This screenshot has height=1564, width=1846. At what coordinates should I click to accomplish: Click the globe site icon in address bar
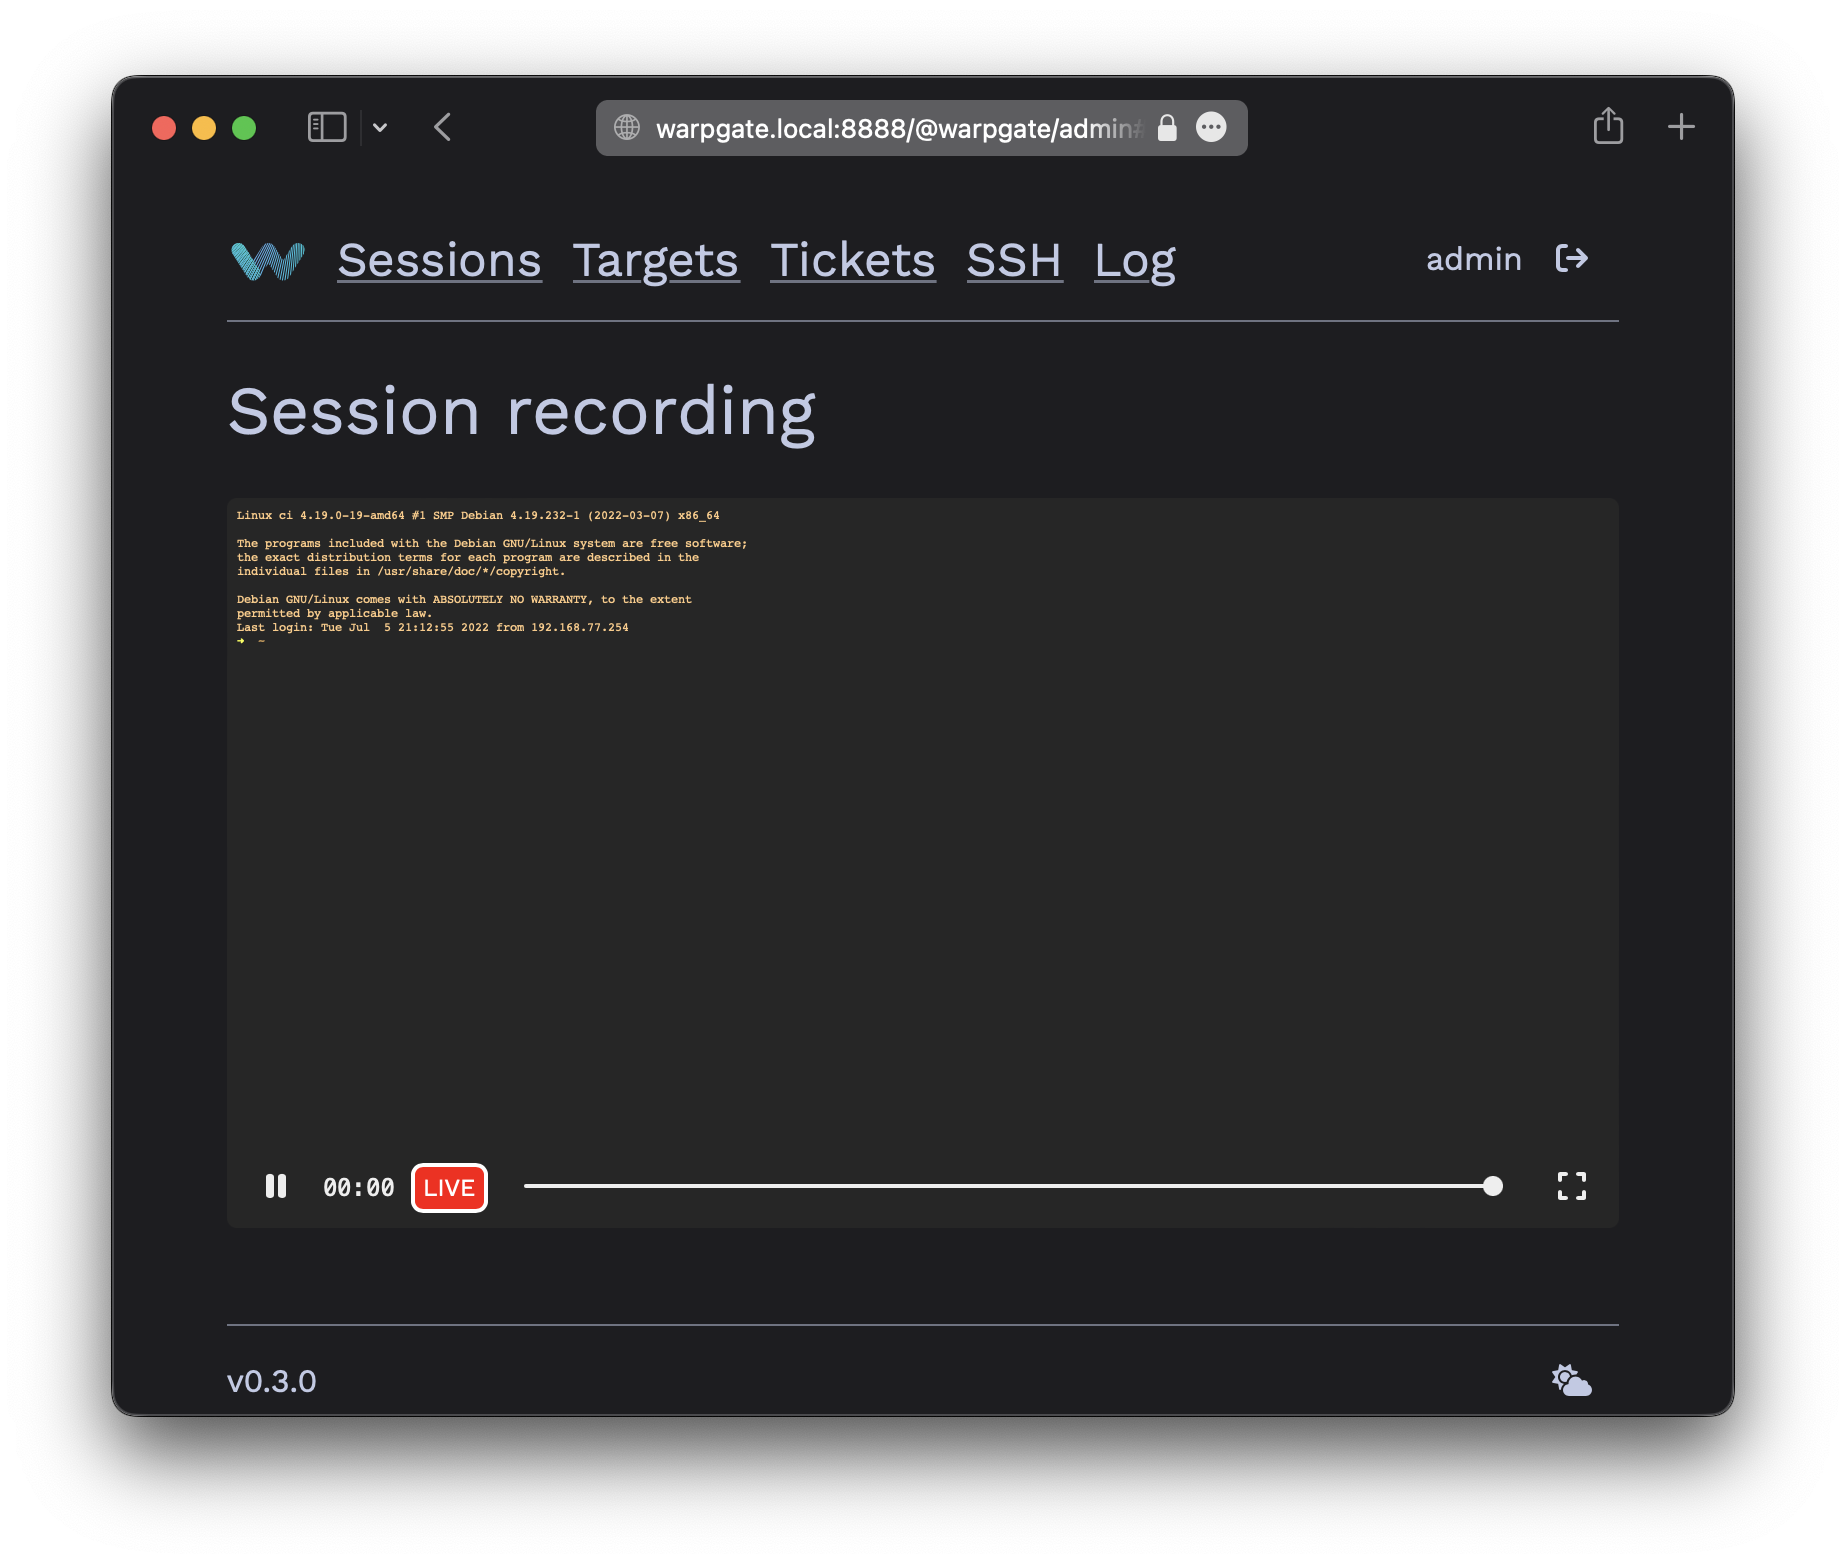pyautogui.click(x=627, y=127)
